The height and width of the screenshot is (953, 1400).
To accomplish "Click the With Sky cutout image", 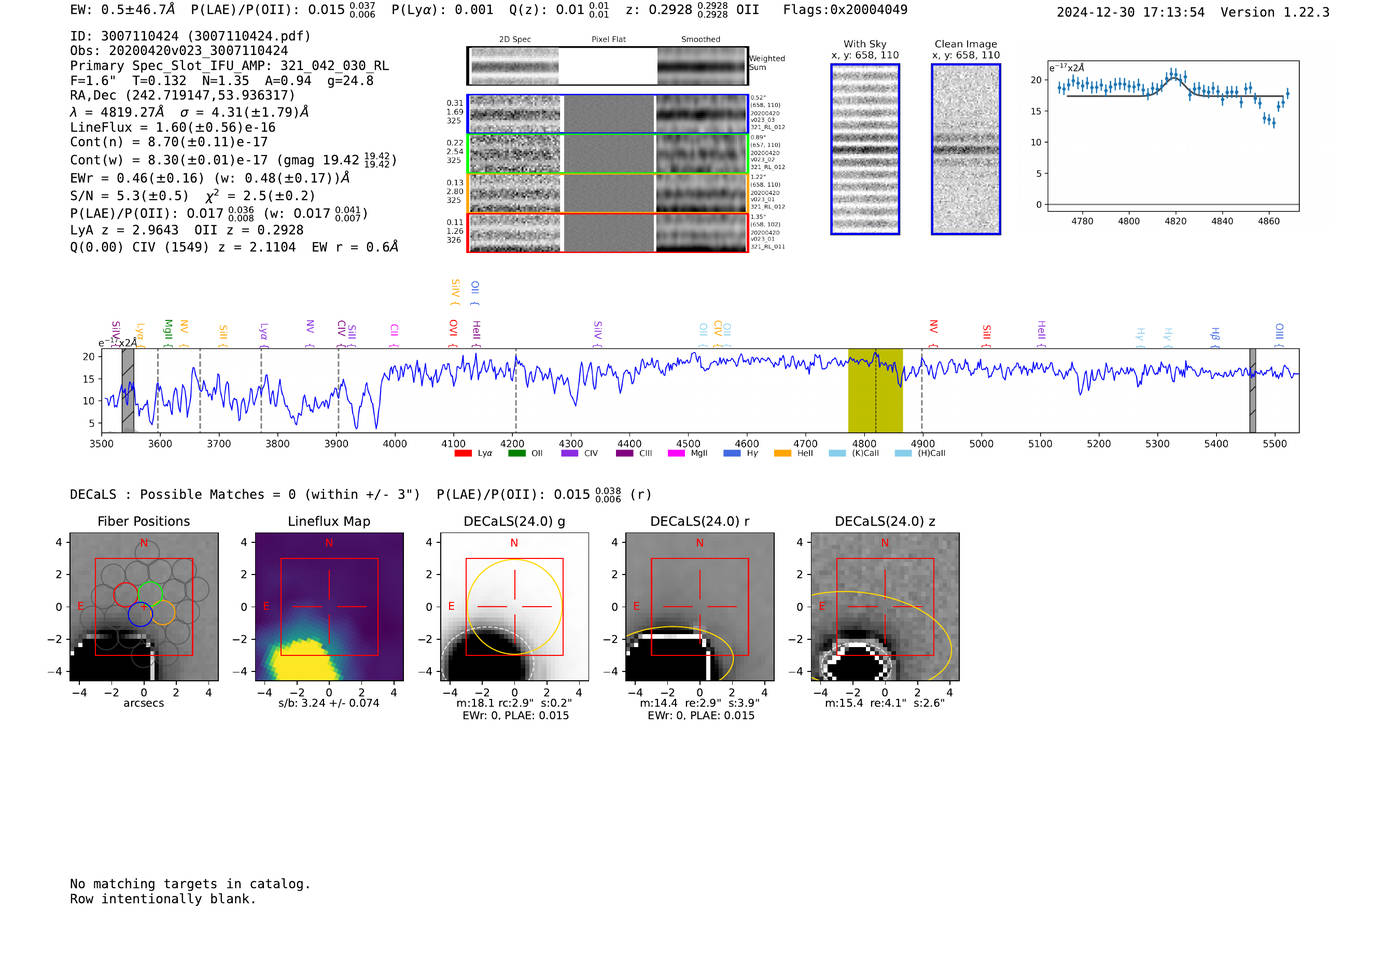I will [865, 150].
